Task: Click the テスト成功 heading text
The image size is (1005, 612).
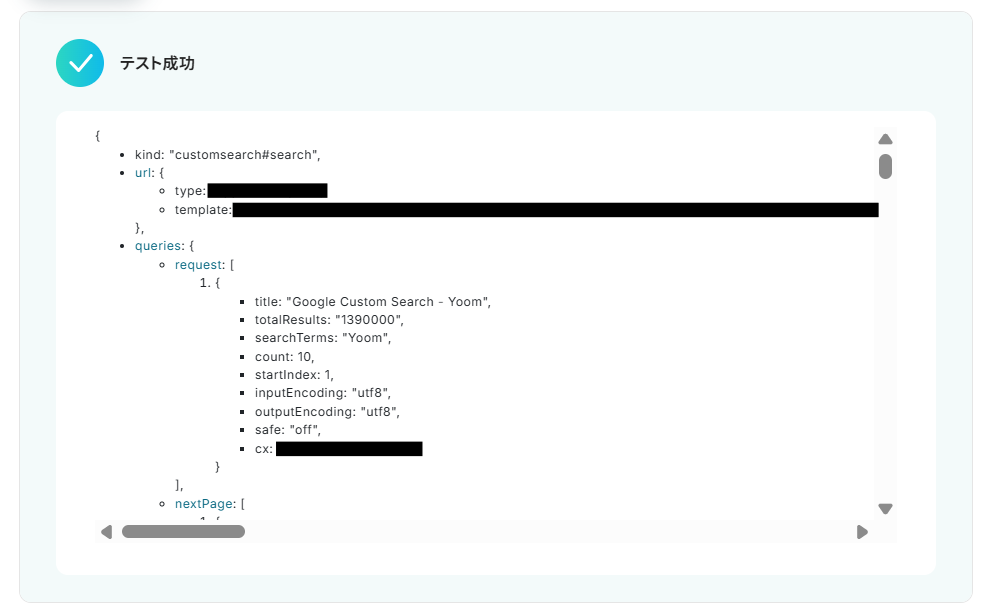Action: 157,63
